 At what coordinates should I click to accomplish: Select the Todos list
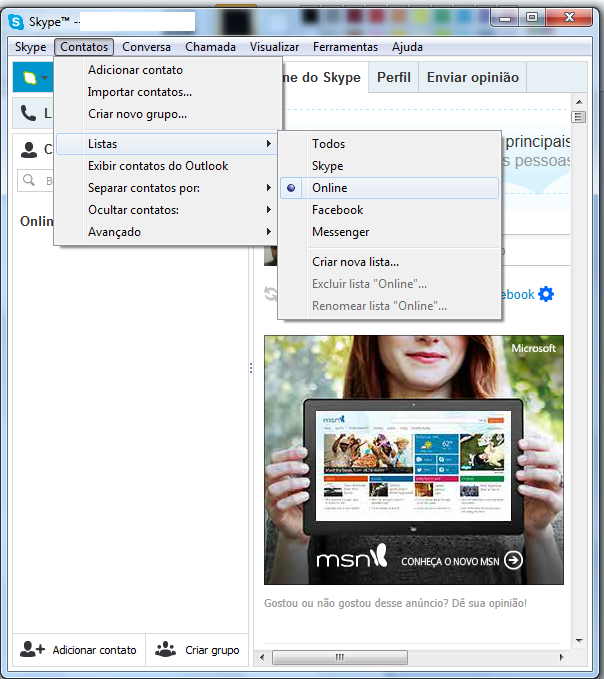(x=389, y=144)
